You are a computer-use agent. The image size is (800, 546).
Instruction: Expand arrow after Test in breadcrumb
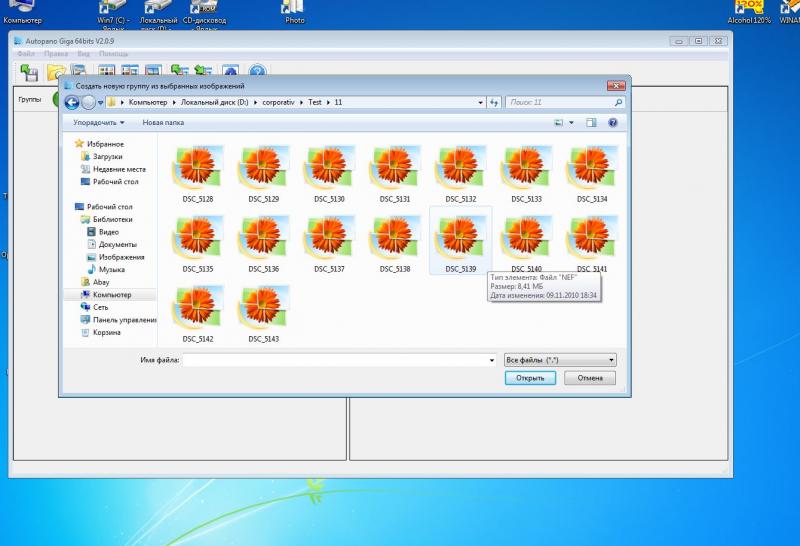tap(328, 103)
